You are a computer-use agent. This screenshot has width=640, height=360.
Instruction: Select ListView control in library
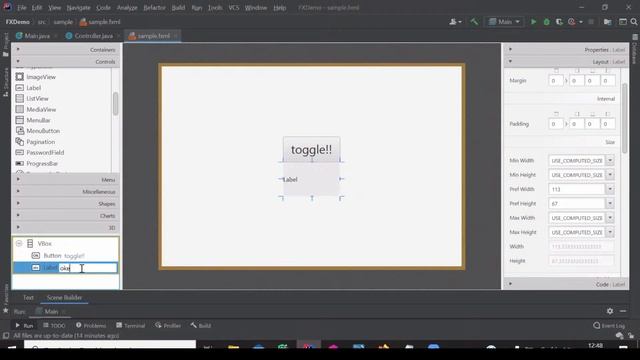click(x=37, y=98)
